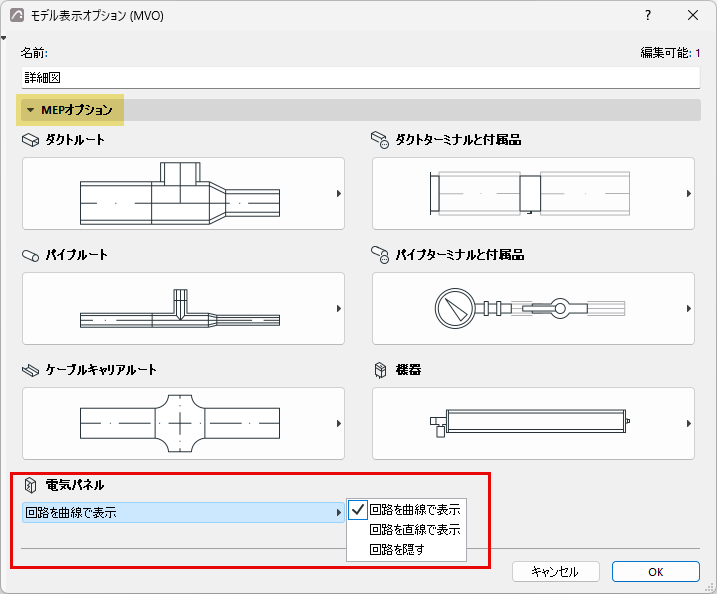Image resolution: width=717 pixels, height=594 pixels.
Task: Select 回路を曲線で表示 menu option
Action: 407,509
